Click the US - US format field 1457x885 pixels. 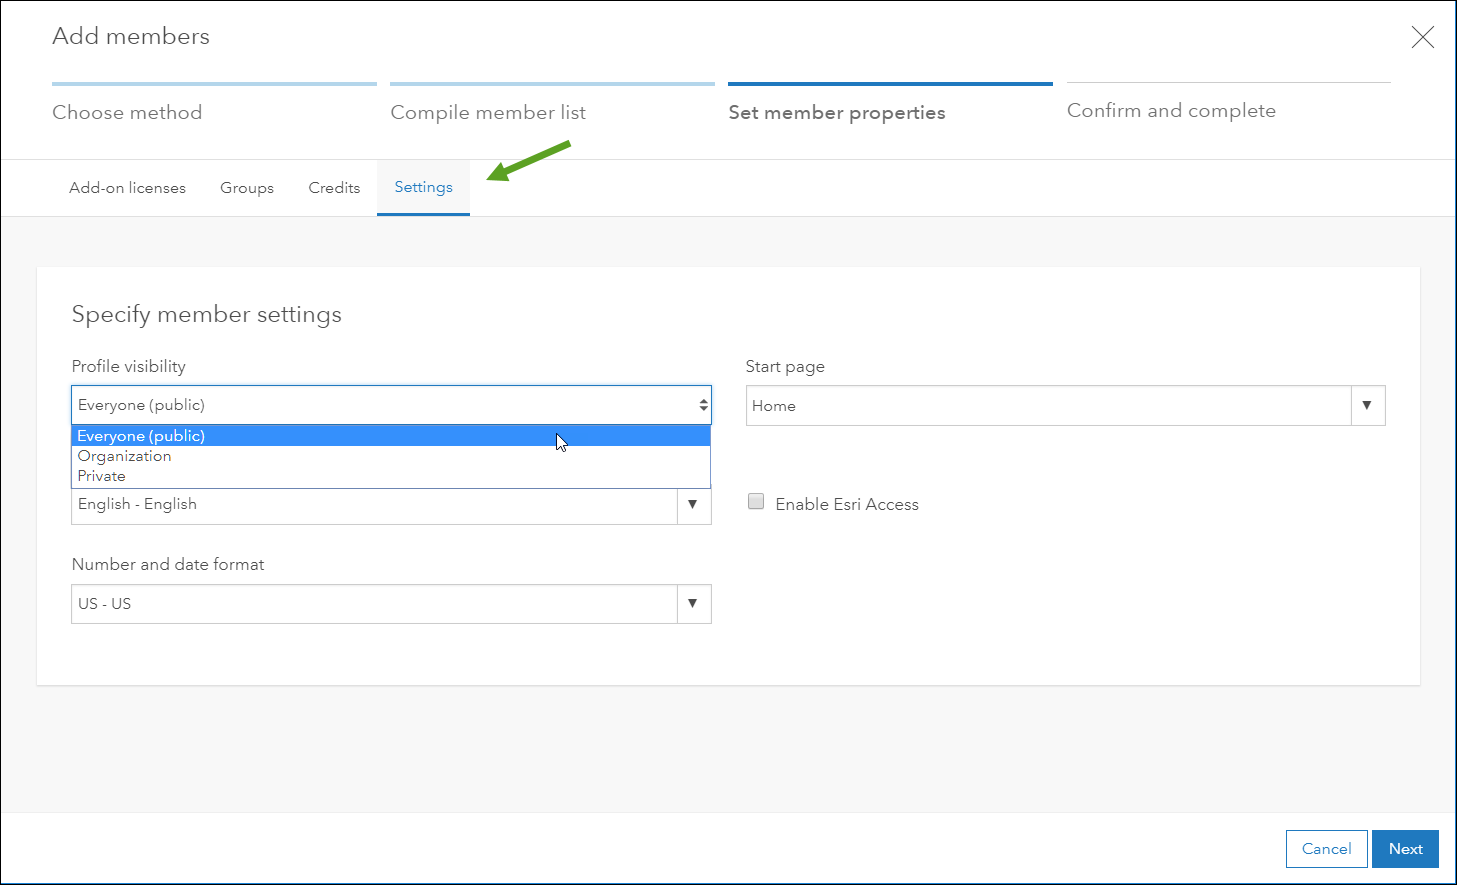(x=374, y=604)
